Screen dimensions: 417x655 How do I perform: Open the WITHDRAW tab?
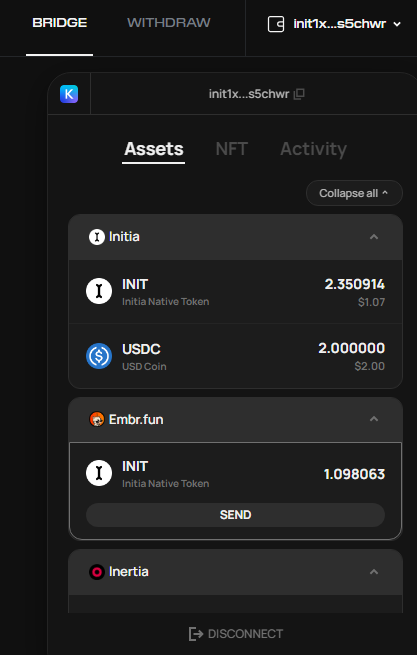click(169, 23)
